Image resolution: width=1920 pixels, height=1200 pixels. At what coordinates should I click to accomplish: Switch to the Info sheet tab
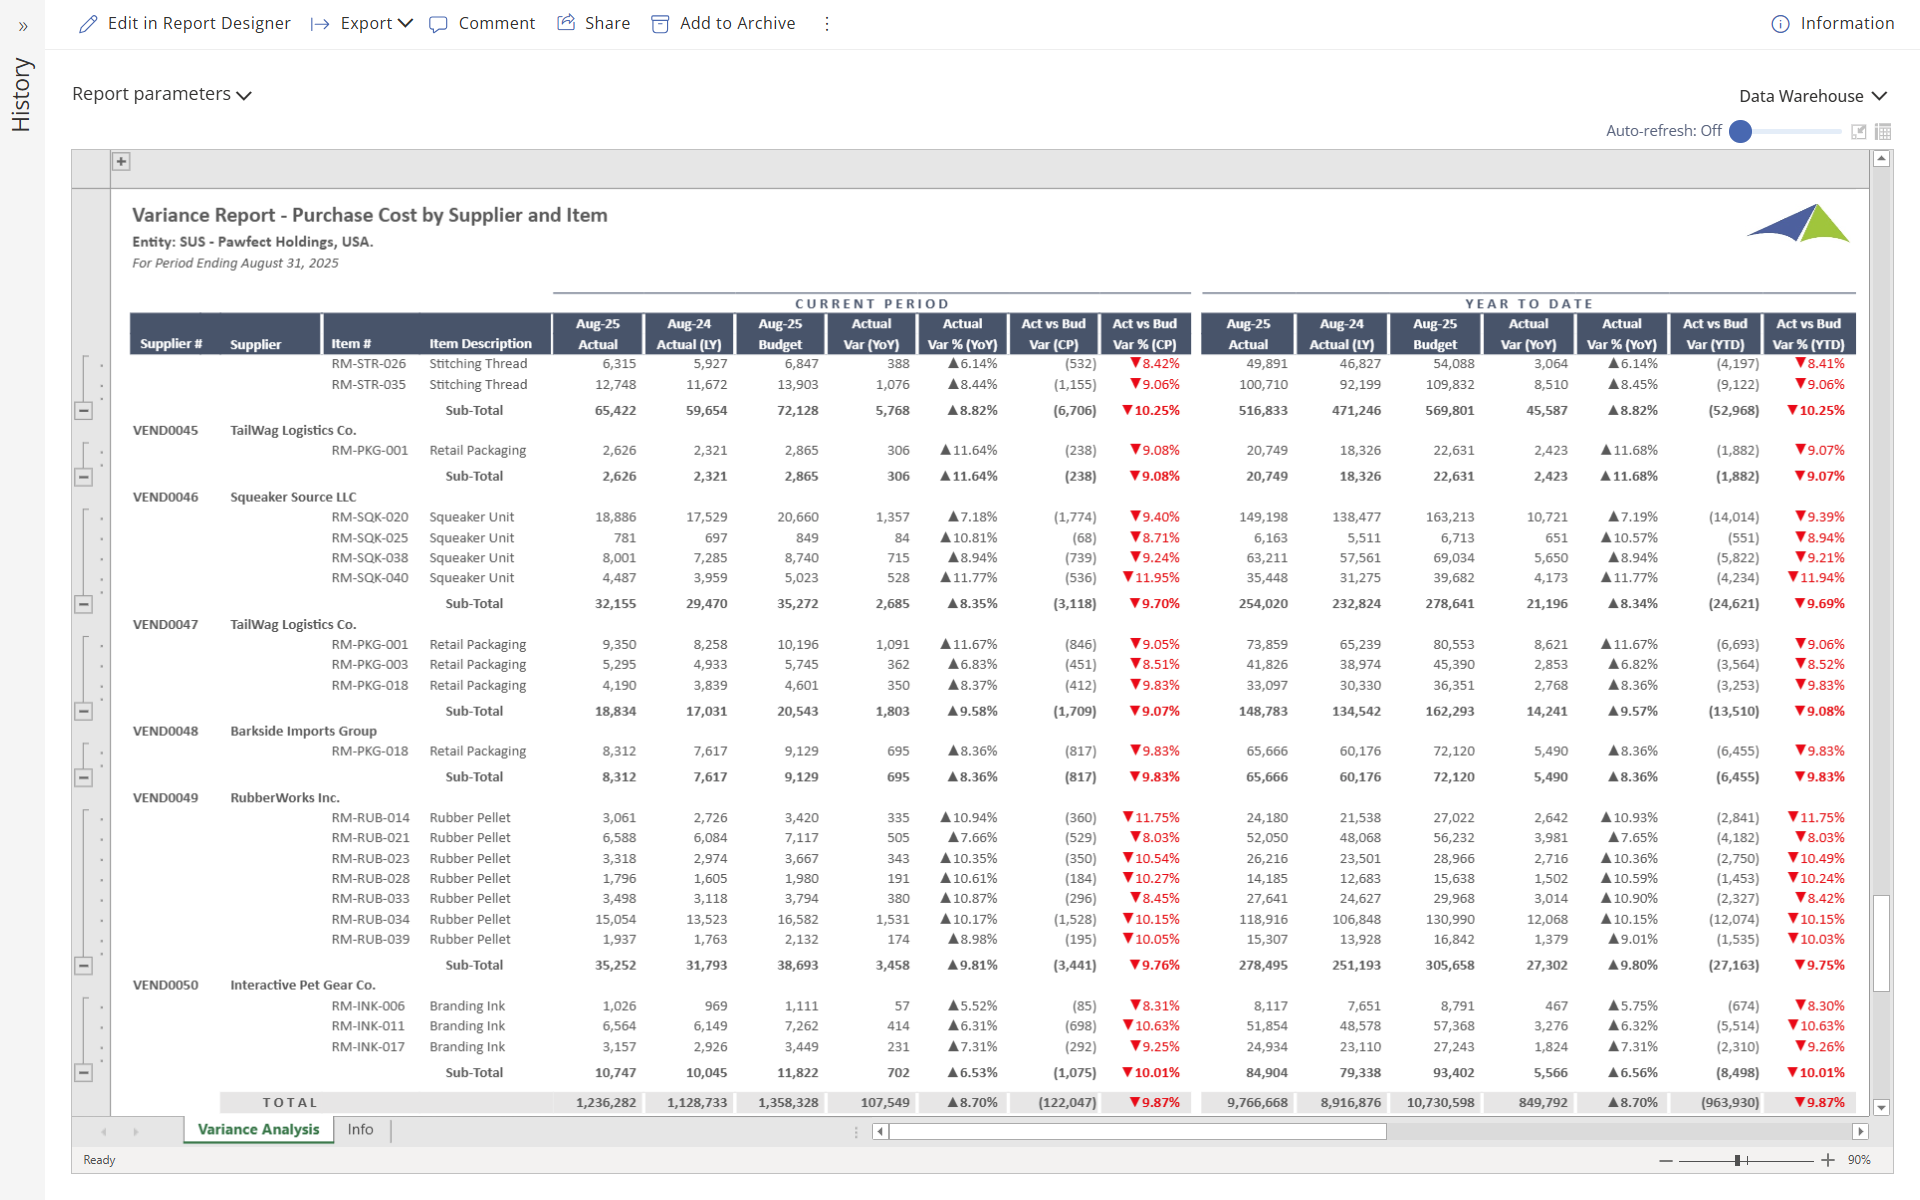tap(360, 1129)
